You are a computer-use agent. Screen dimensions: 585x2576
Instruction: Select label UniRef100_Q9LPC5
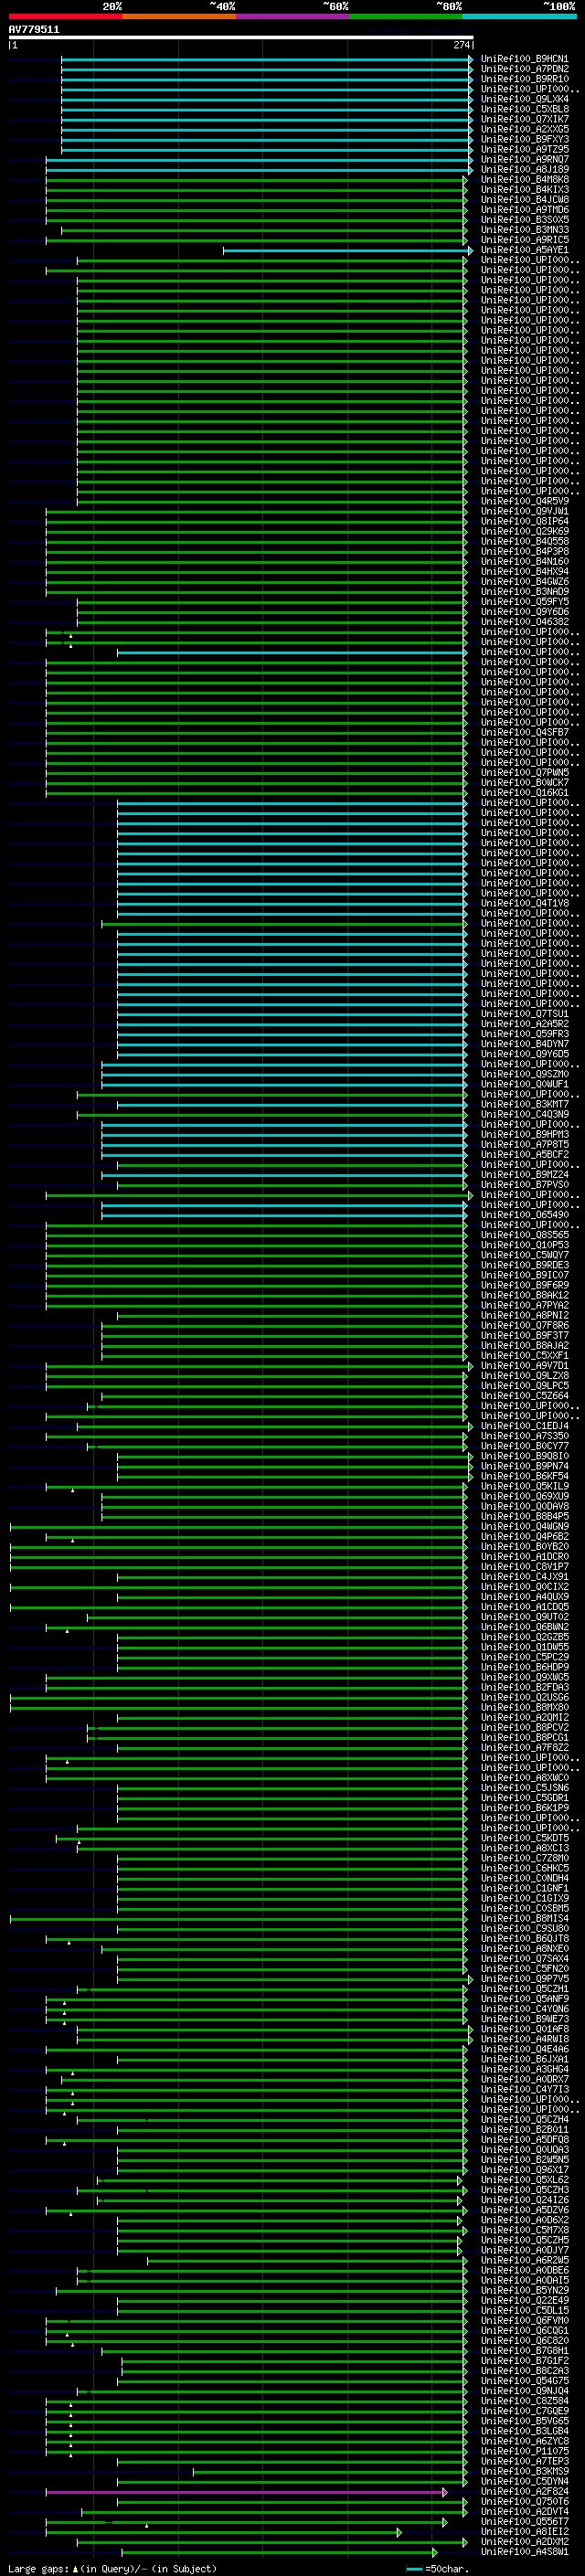click(524, 1386)
